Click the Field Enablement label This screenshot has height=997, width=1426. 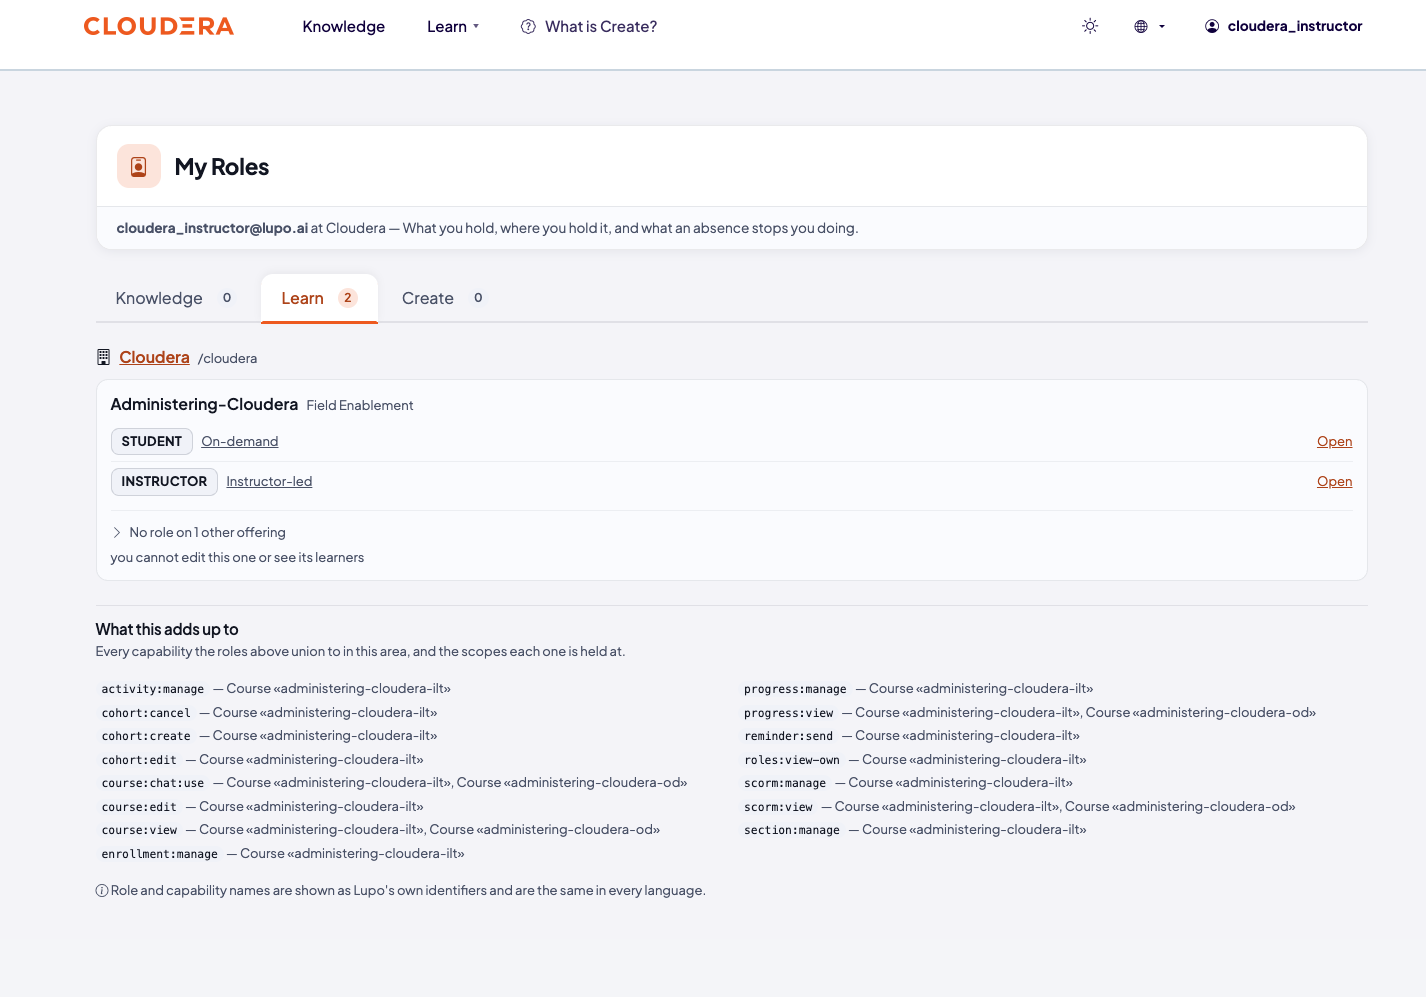tap(360, 405)
